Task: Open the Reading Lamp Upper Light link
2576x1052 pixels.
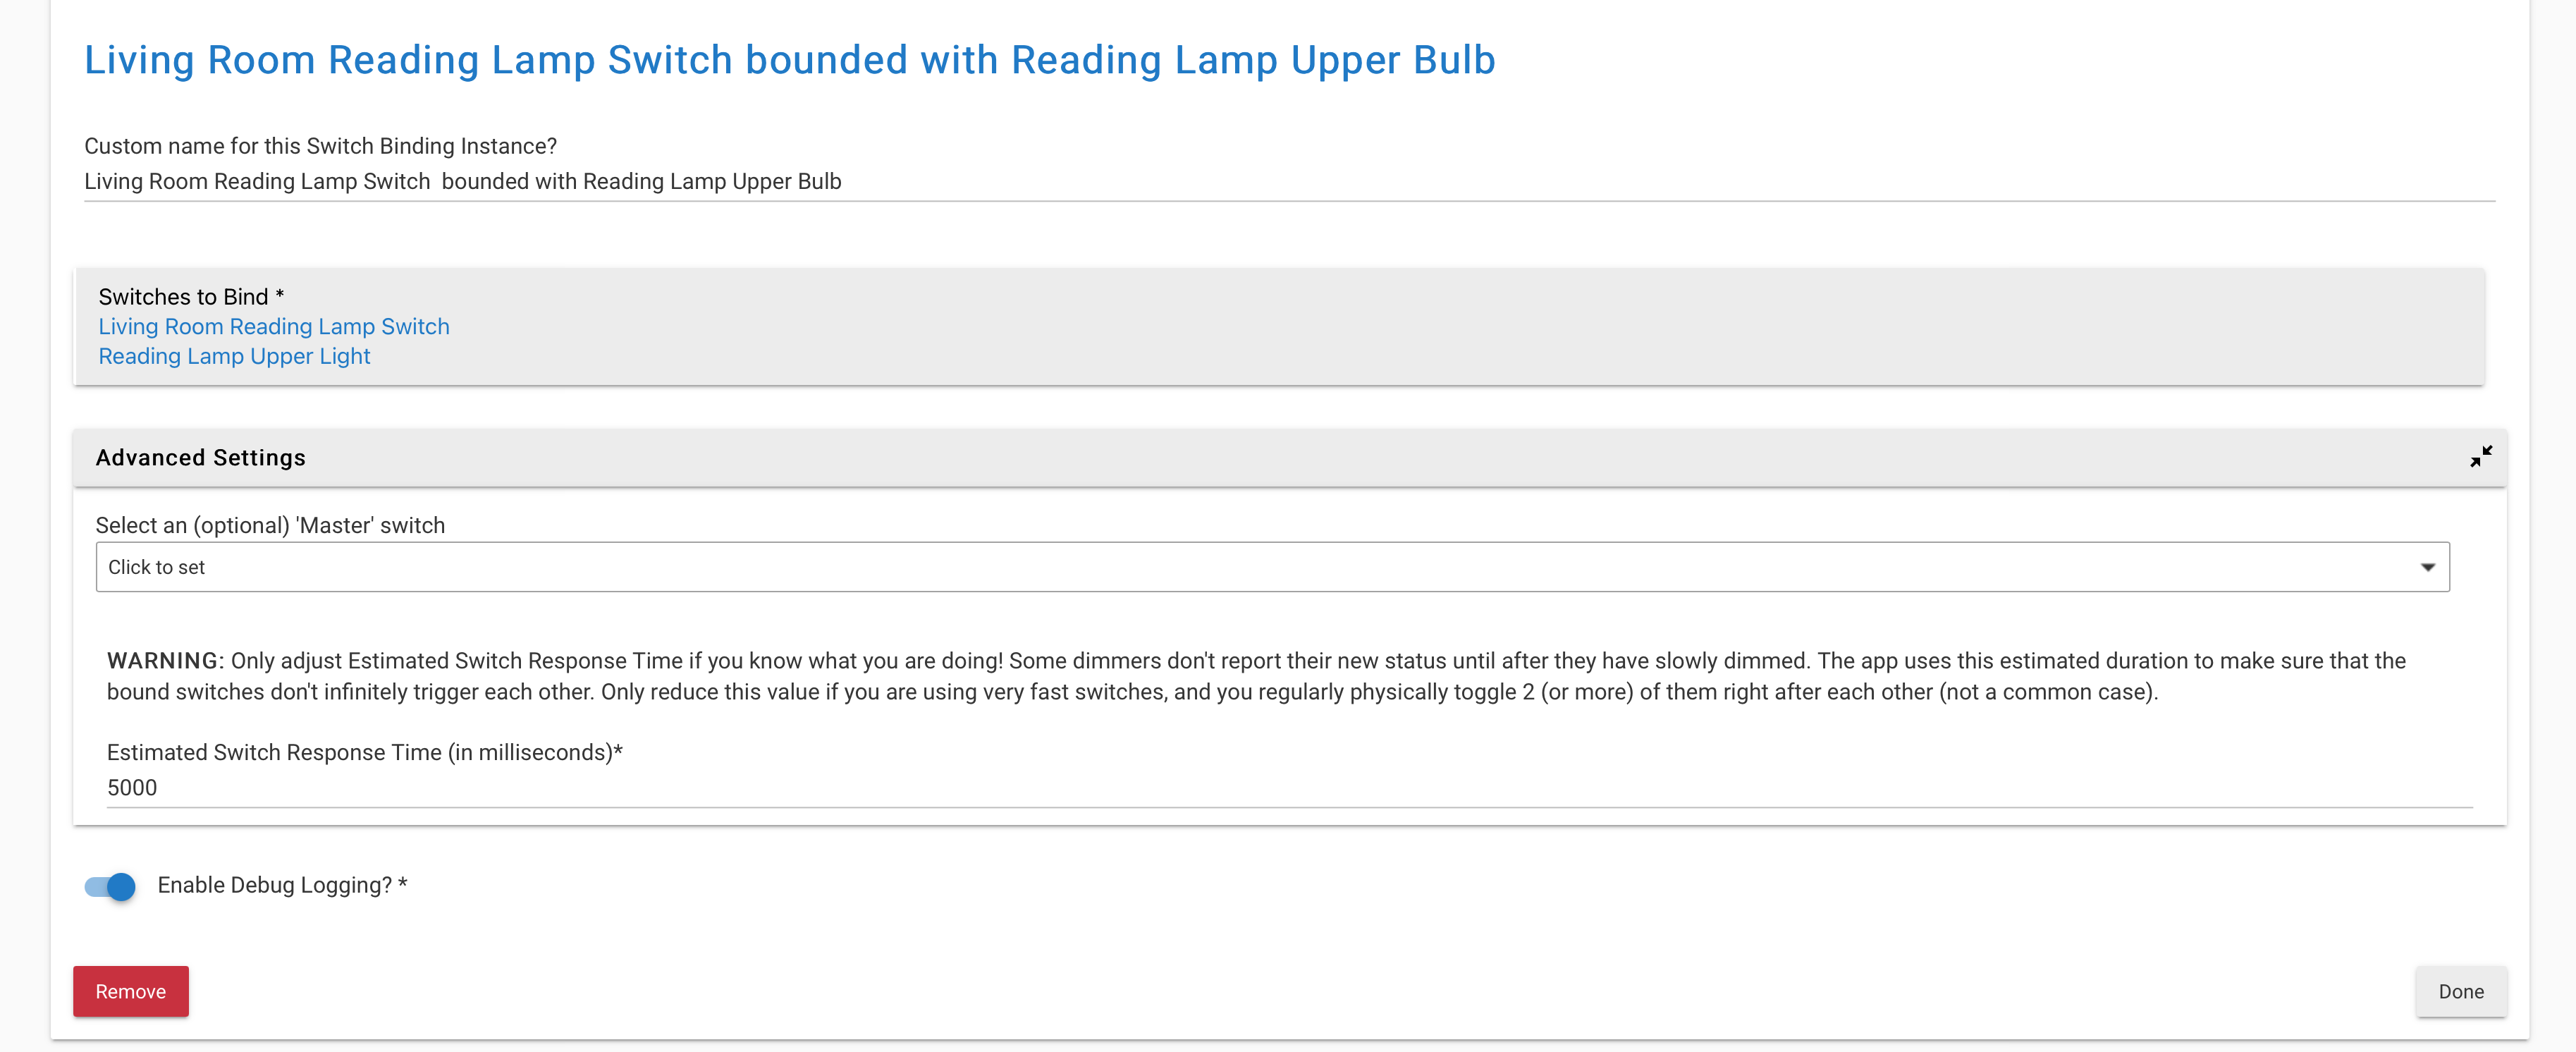Action: pos(234,356)
